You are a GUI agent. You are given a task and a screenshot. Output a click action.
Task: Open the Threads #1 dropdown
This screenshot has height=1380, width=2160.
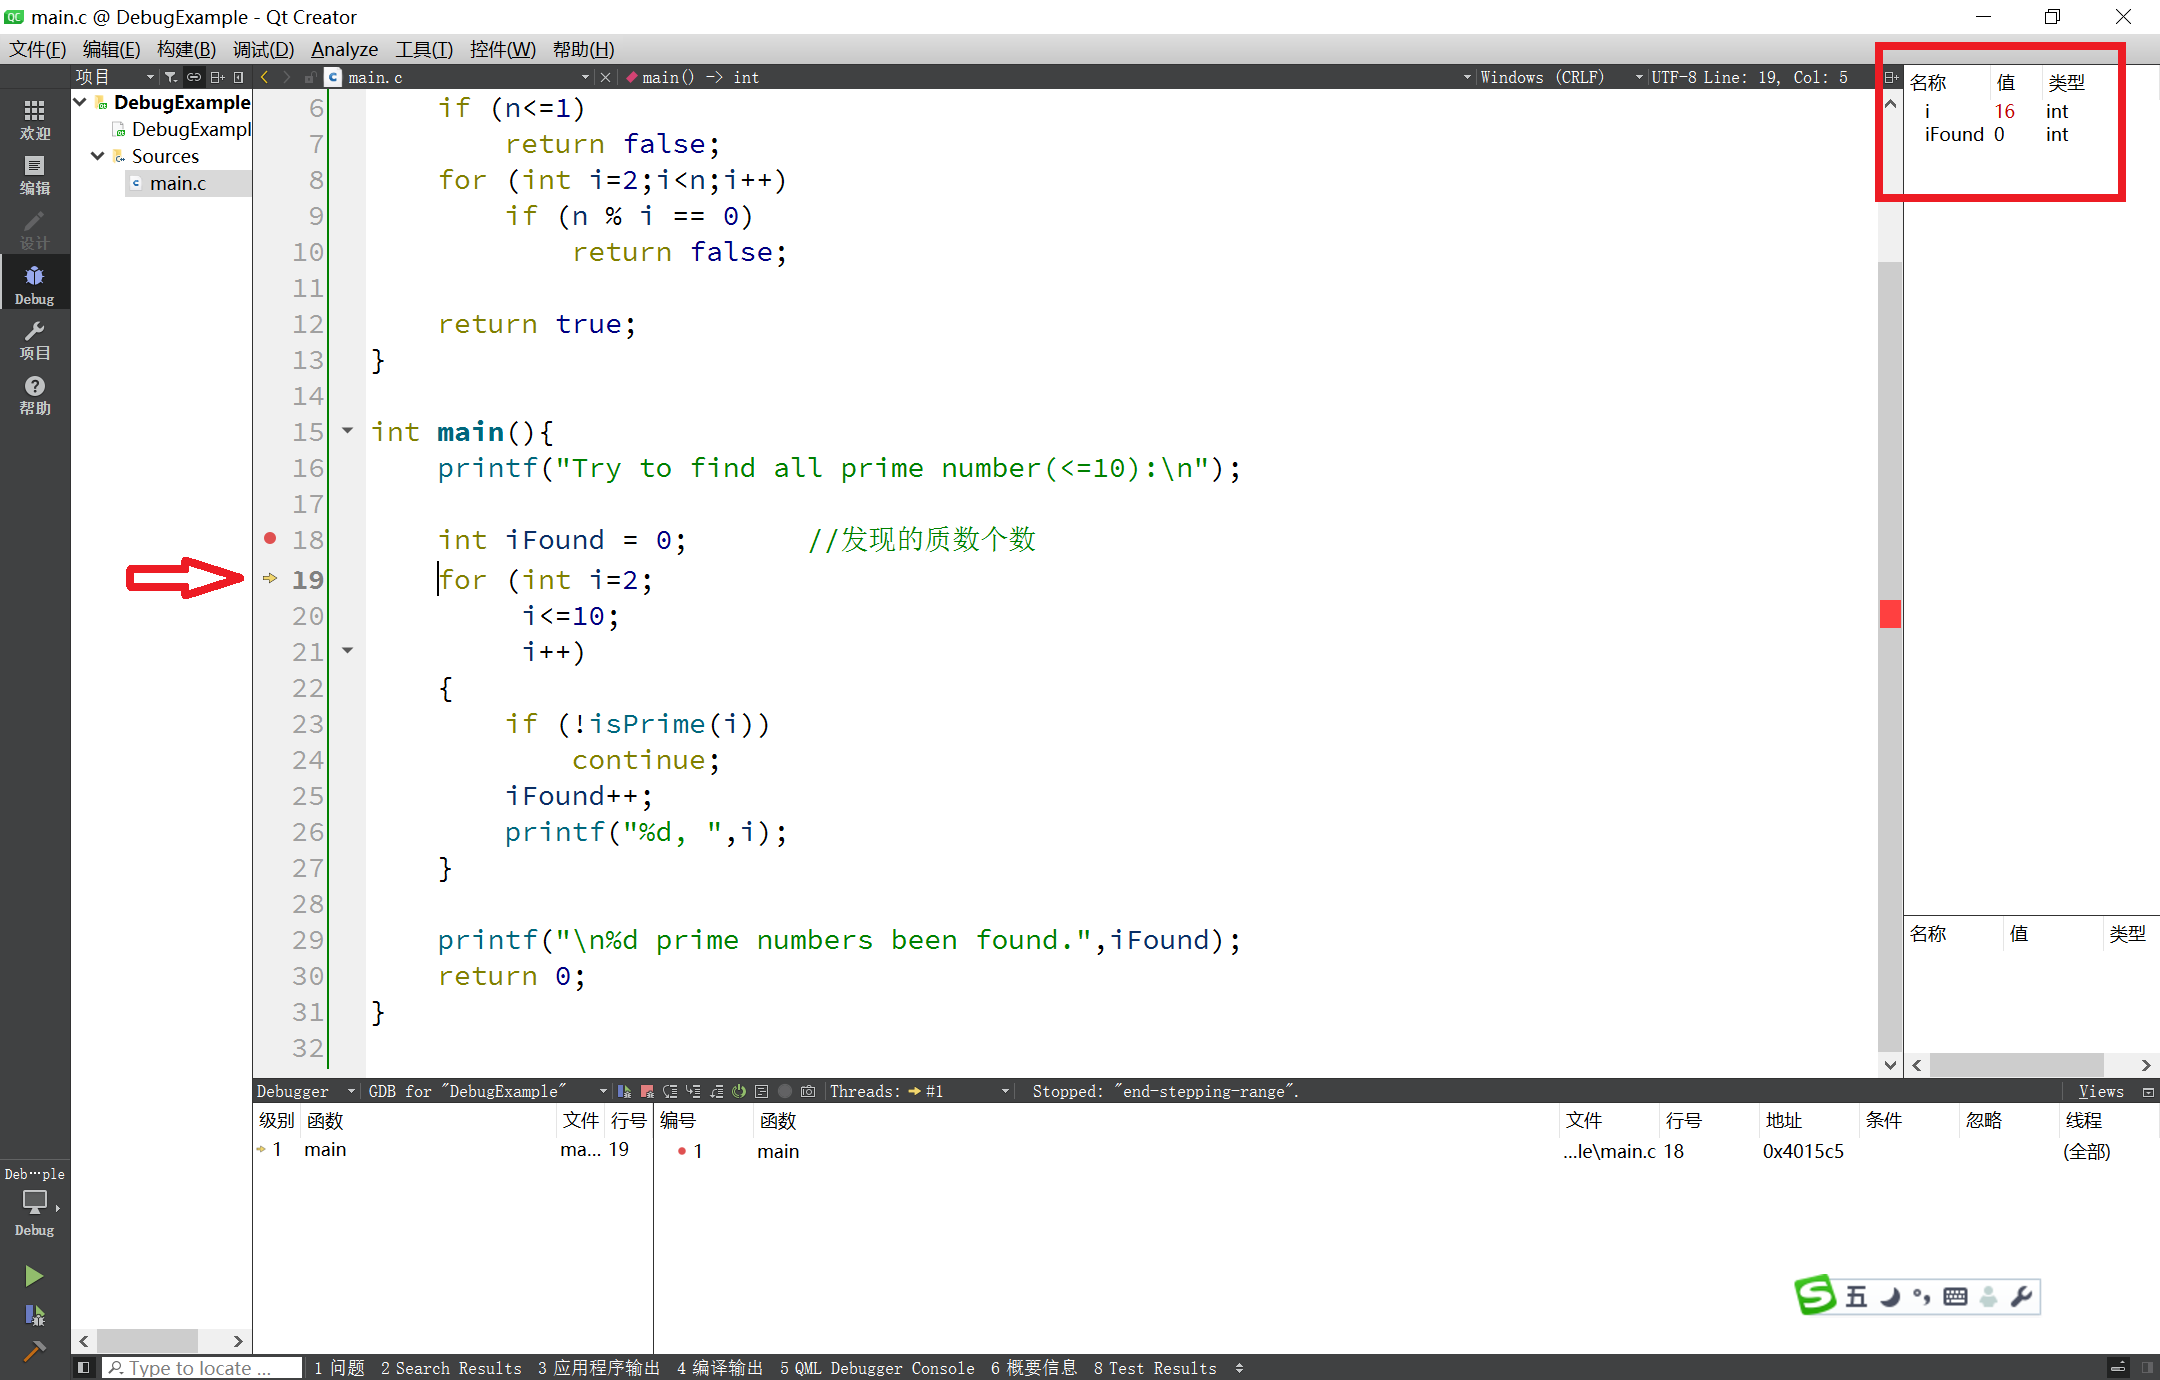tap(919, 1091)
